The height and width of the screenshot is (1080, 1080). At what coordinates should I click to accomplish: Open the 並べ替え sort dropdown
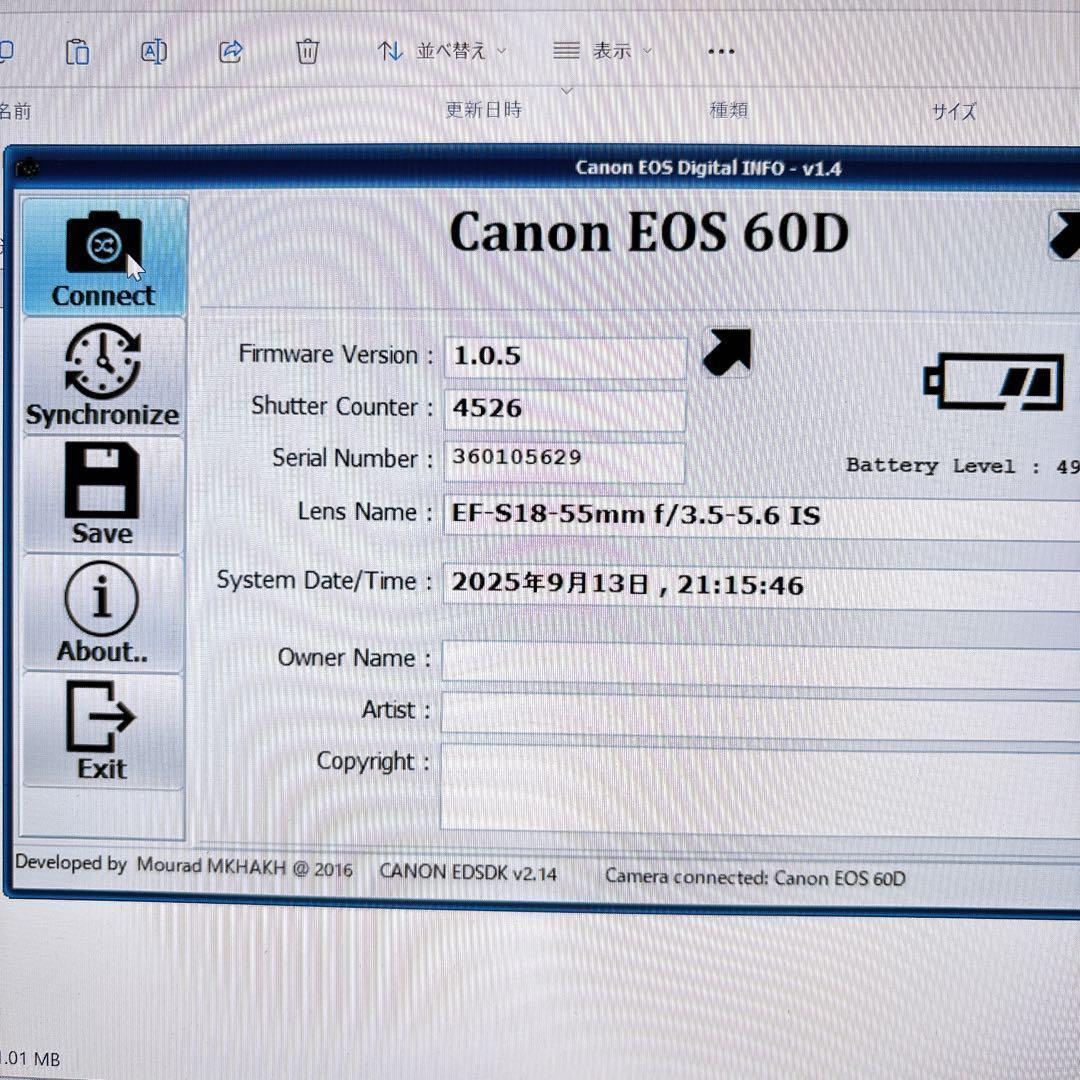click(x=442, y=51)
